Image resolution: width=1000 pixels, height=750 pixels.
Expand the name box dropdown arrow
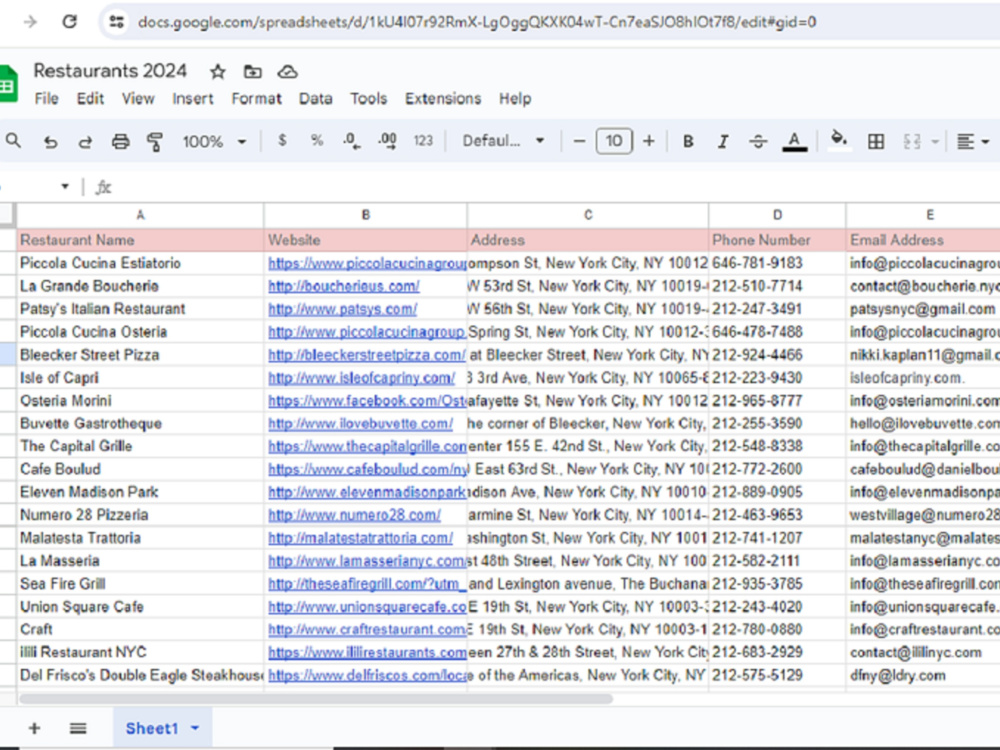click(64, 187)
